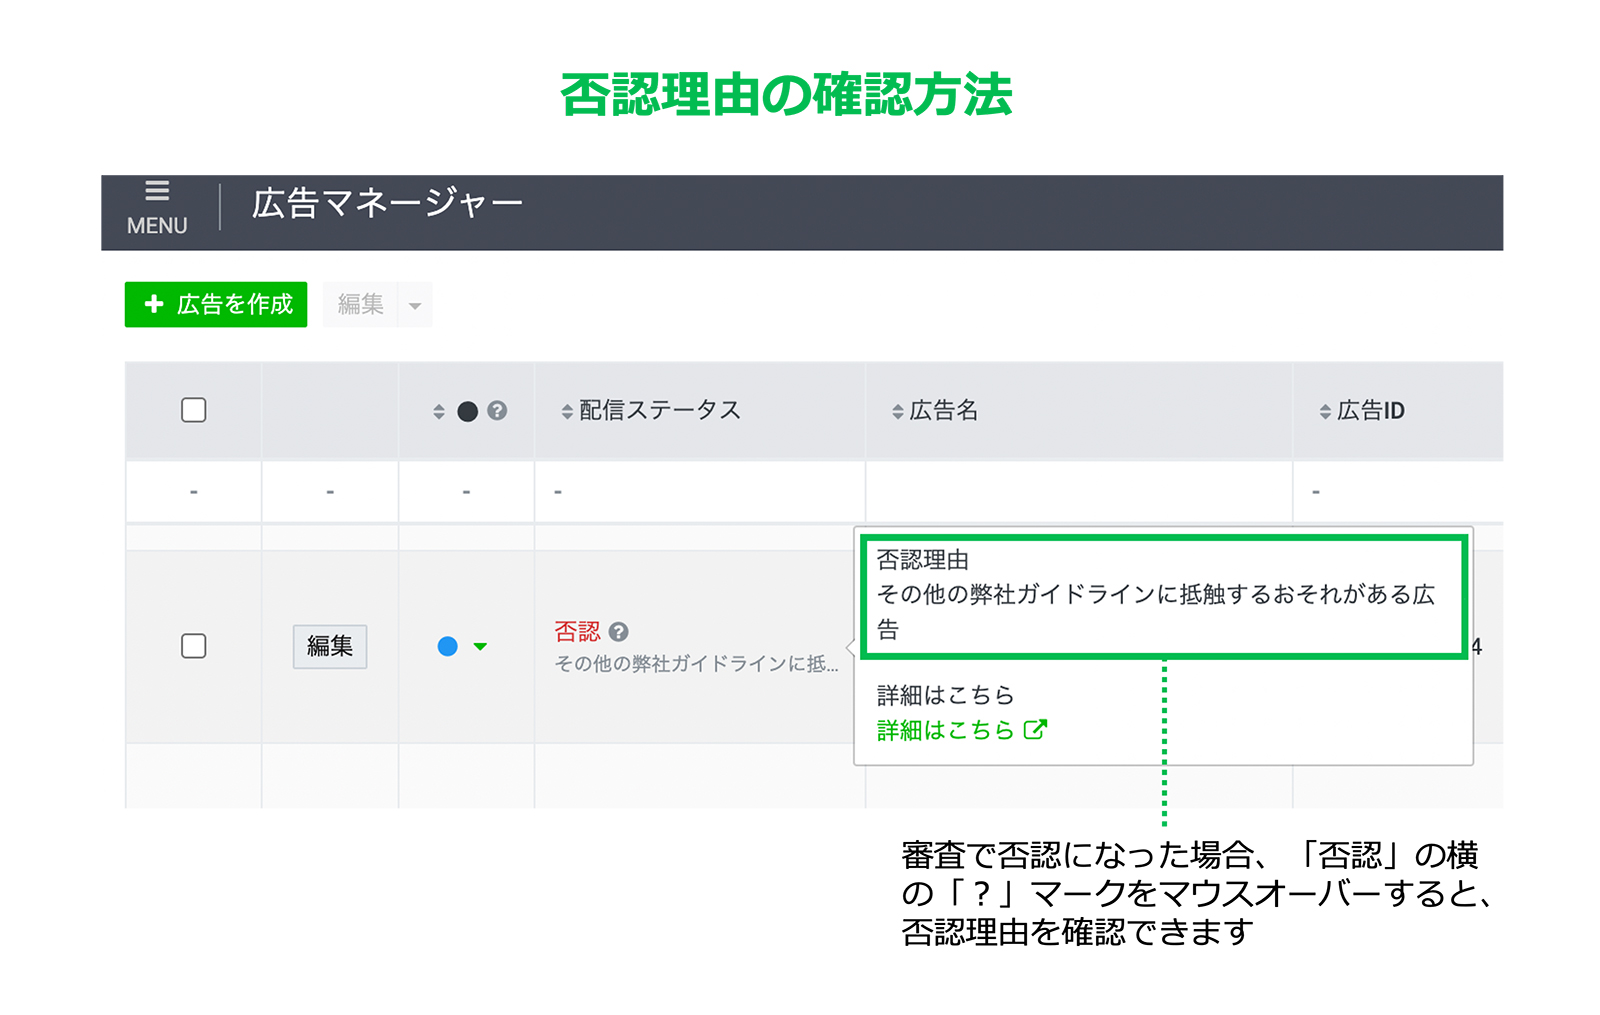Click the external link icon beside 詳細はこちら
Image resolution: width=1600 pixels, height=1015 pixels.
[1035, 730]
